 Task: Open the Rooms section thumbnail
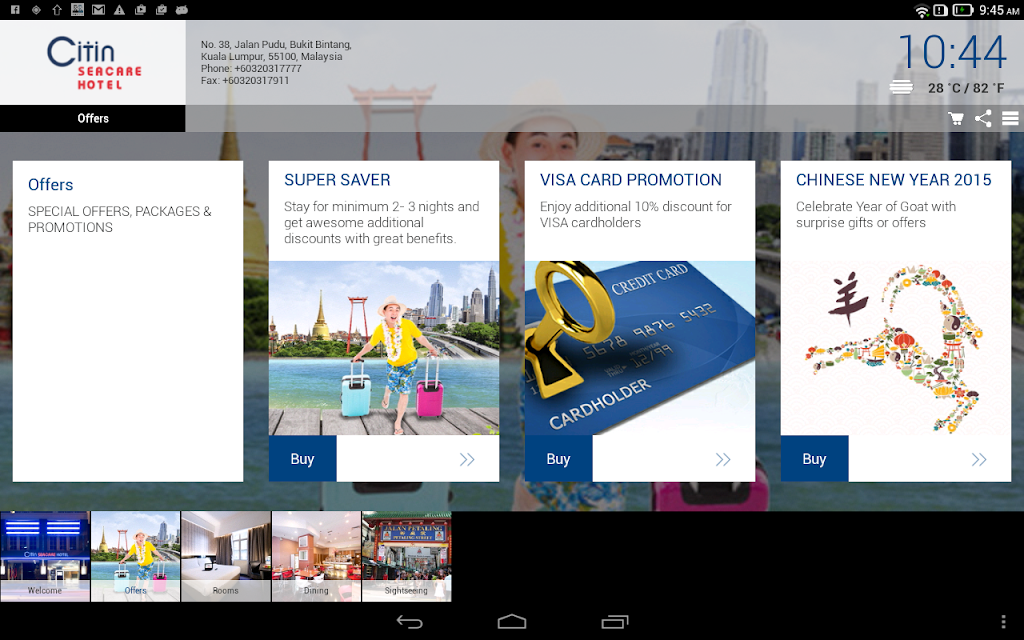point(225,556)
